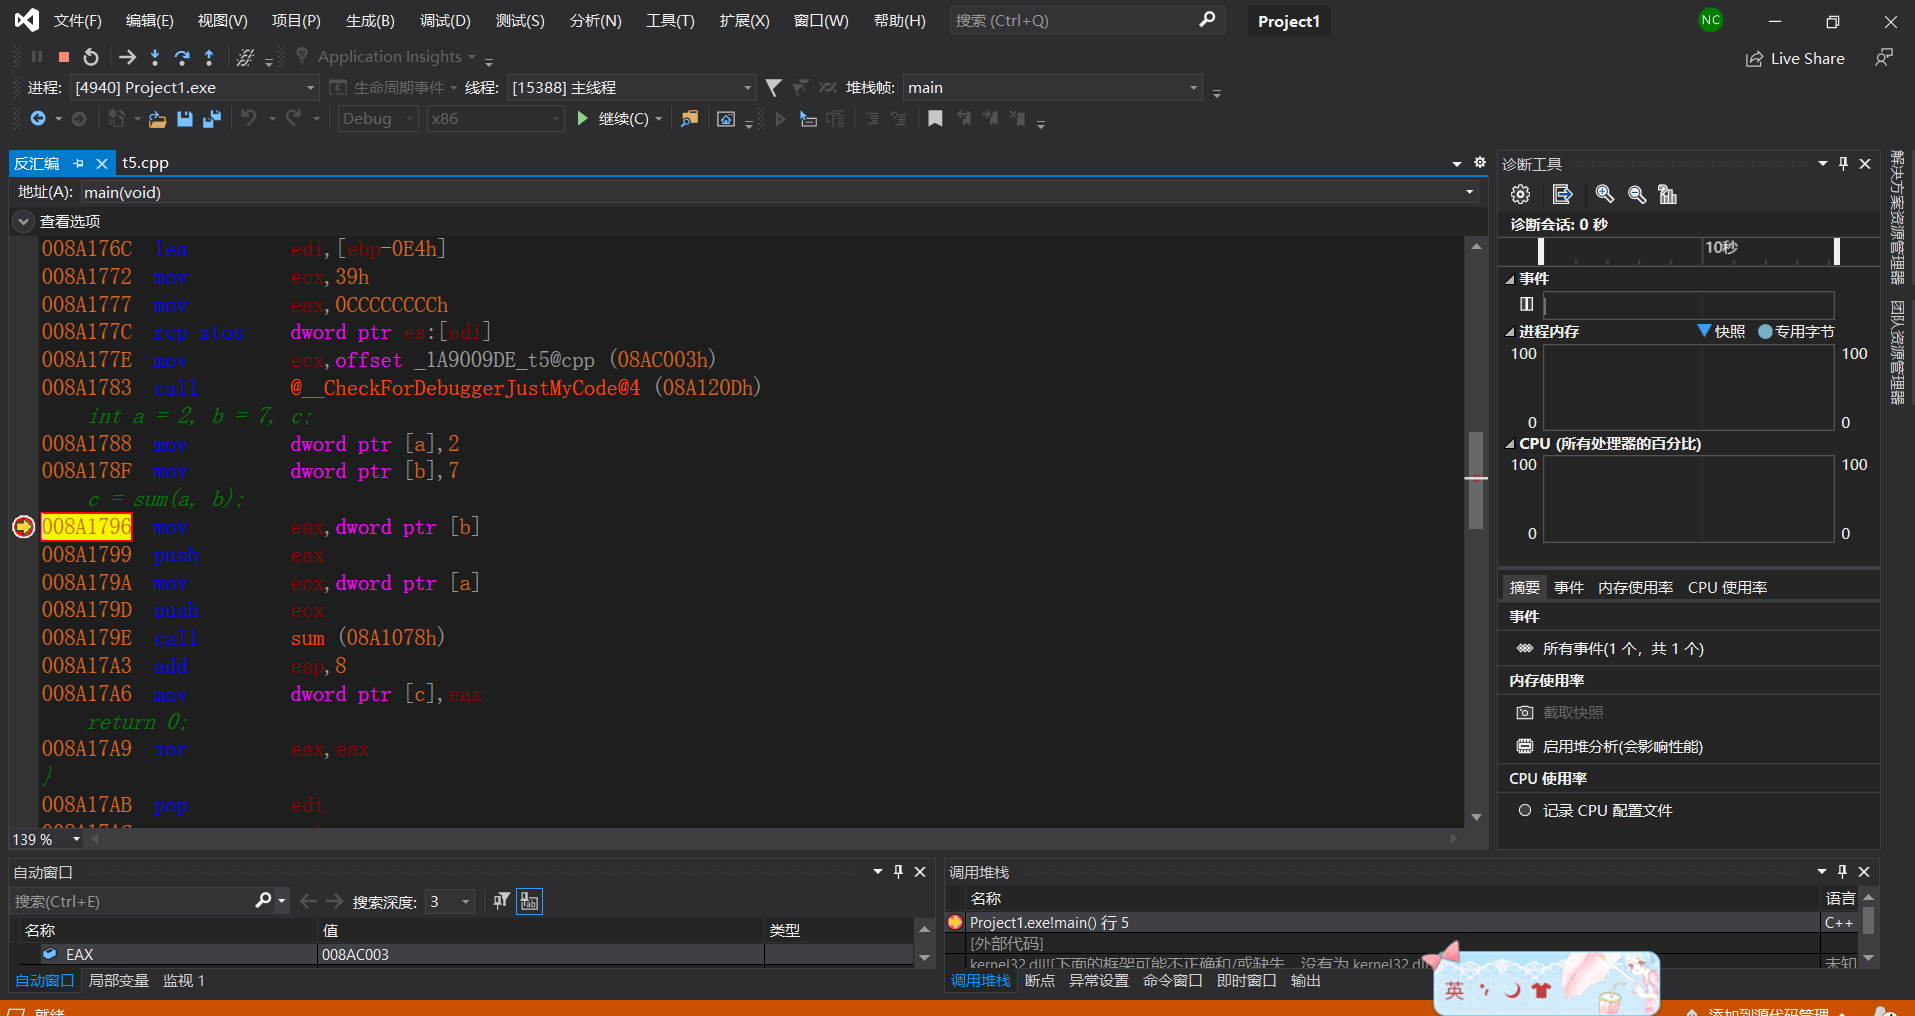1915x1016 pixels.
Task: Click the left timeline range marker
Action: coord(1541,250)
